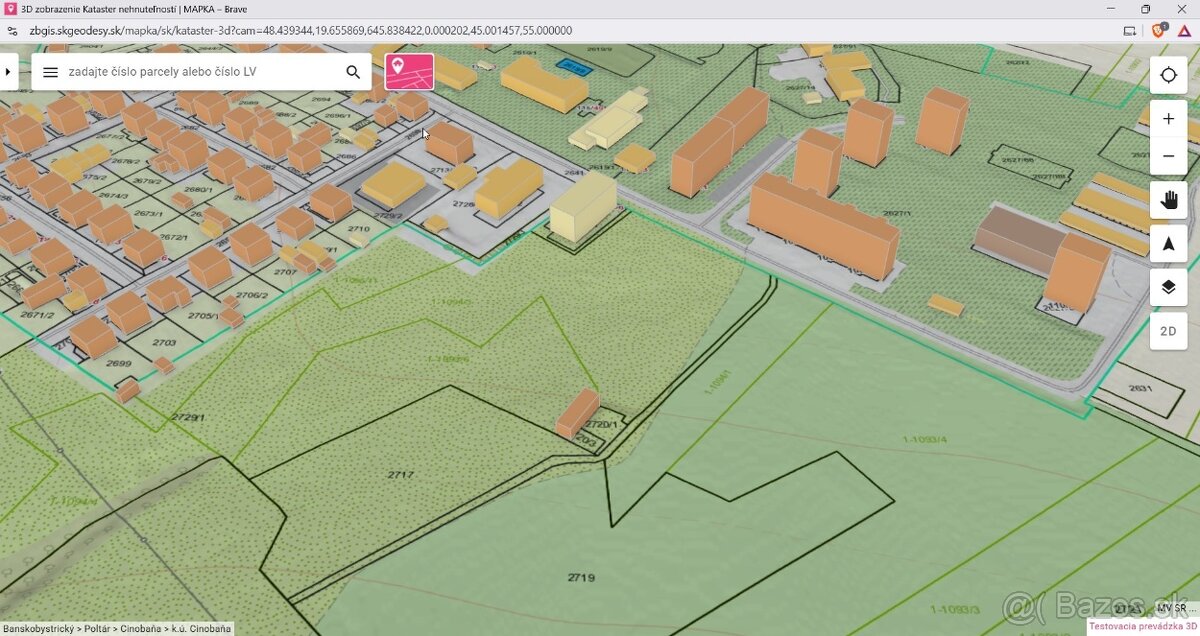Select parcel 2717 on the map
1200x636 pixels.
pyautogui.click(x=400, y=474)
